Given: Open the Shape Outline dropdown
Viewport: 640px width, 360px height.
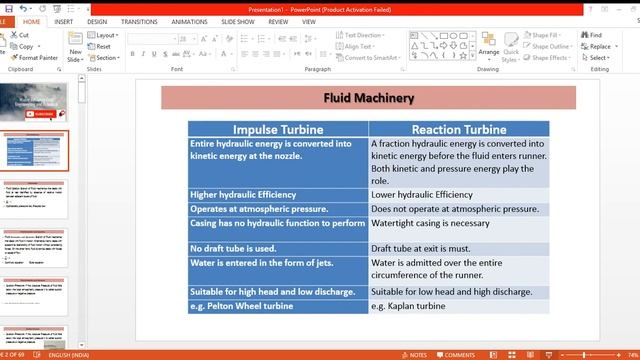Looking at the screenshot, I should click(x=548, y=47).
